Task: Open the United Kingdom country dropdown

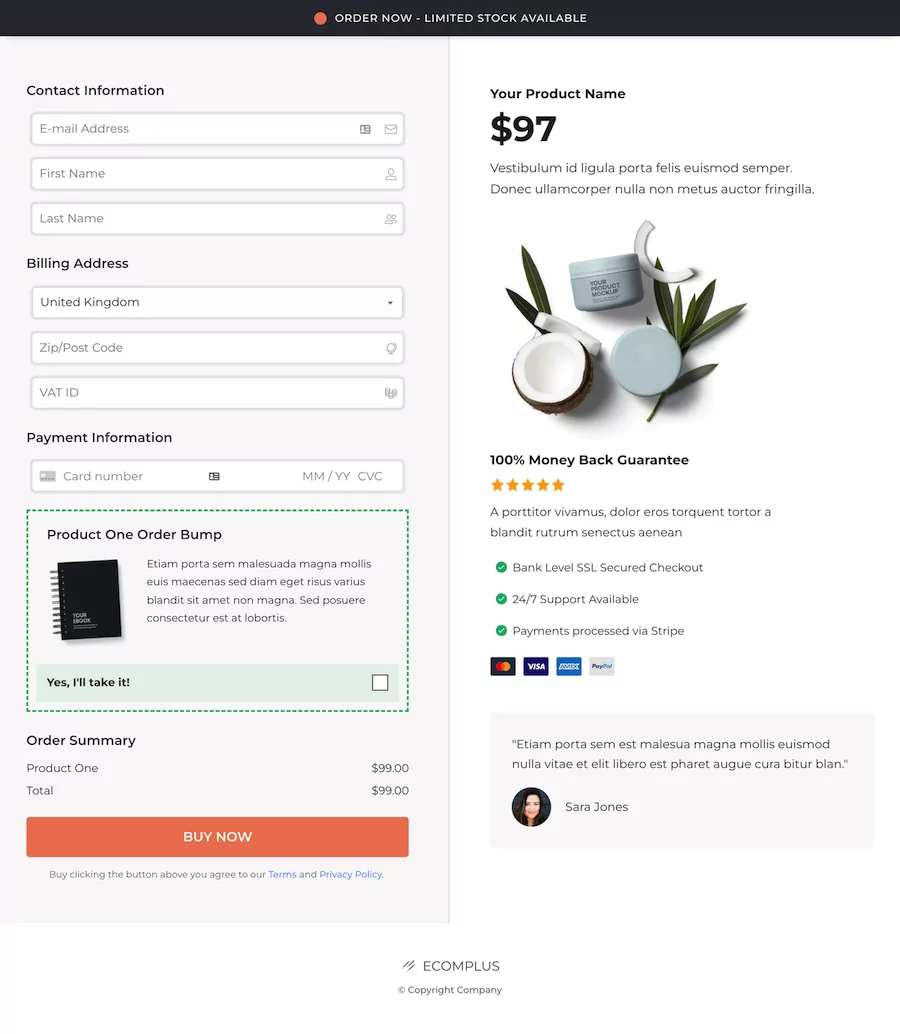Action: [218, 303]
